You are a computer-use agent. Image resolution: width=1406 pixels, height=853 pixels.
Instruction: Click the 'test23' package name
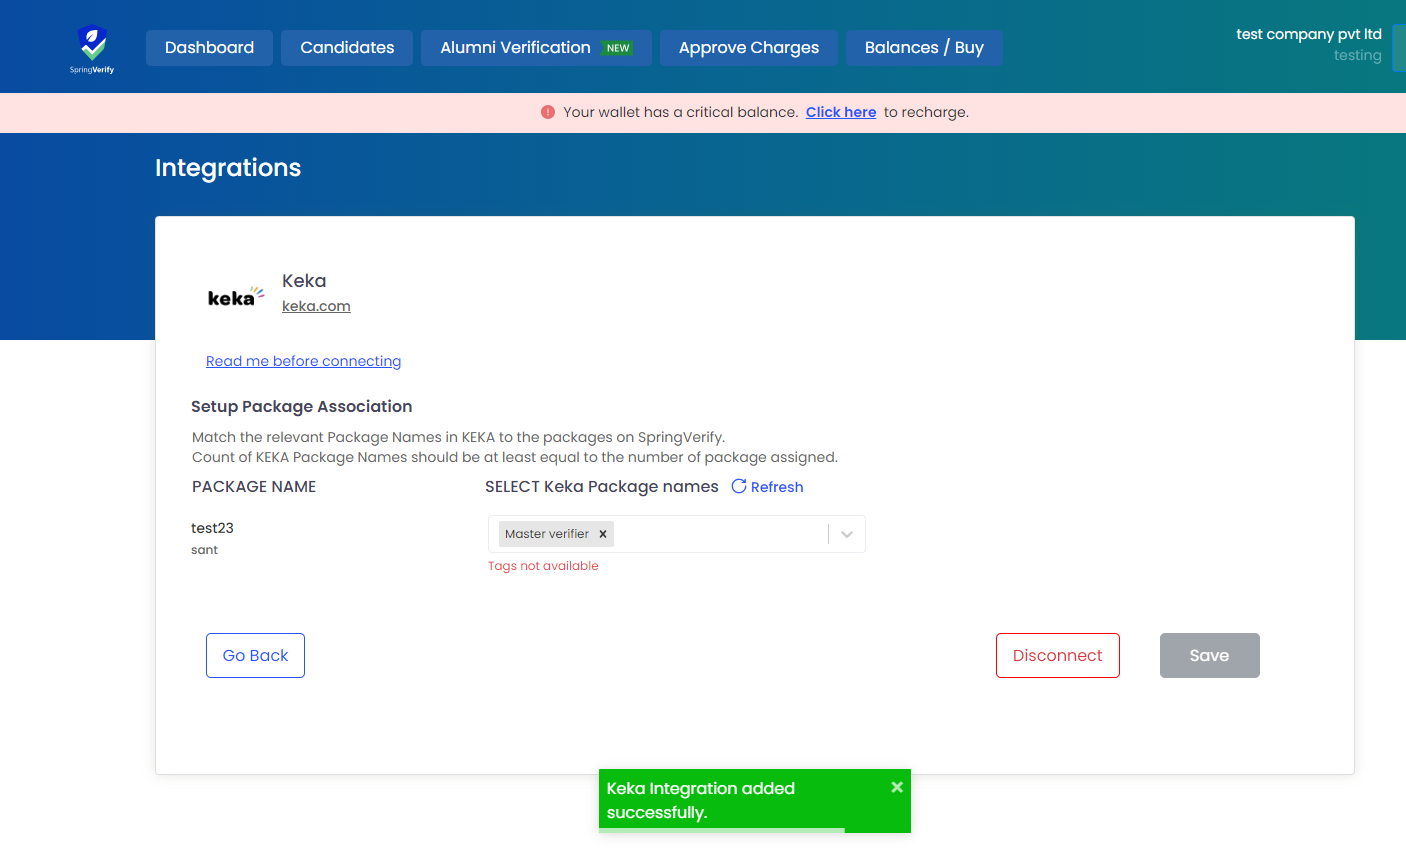pos(212,528)
